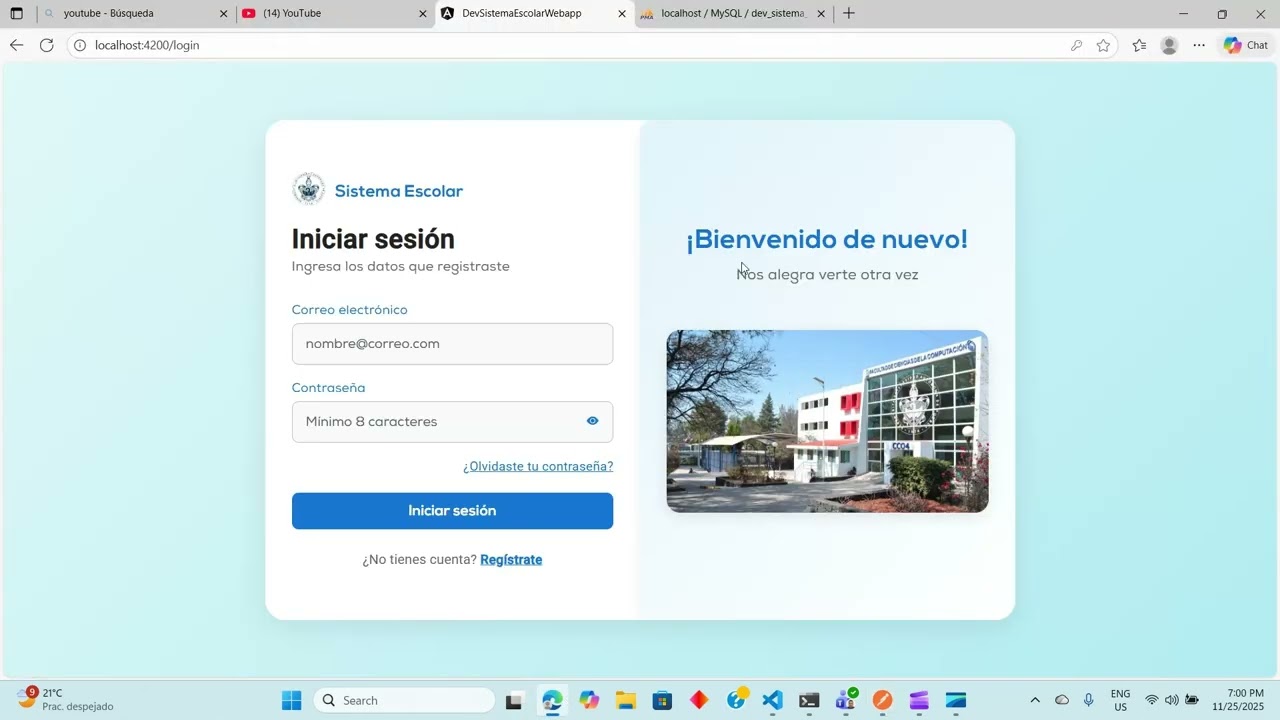The image size is (1280, 720).
Task: Select the DevSistemaEscolarWebapp tab
Action: [x=533, y=14]
